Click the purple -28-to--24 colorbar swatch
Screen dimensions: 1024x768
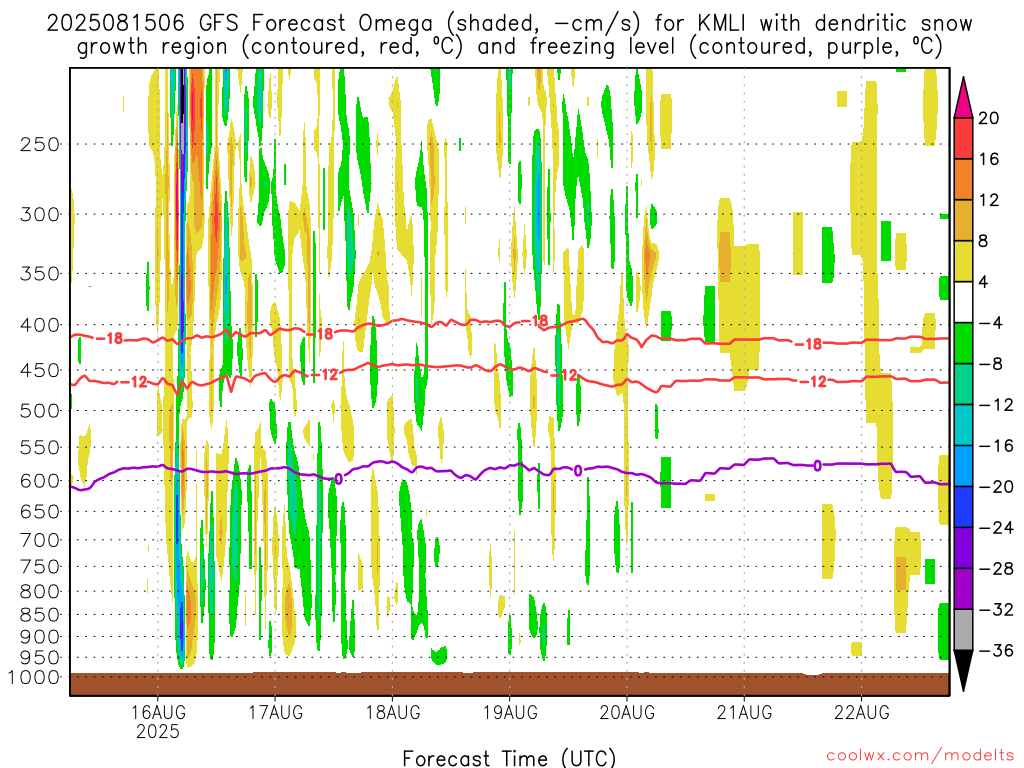pyautogui.click(x=963, y=548)
